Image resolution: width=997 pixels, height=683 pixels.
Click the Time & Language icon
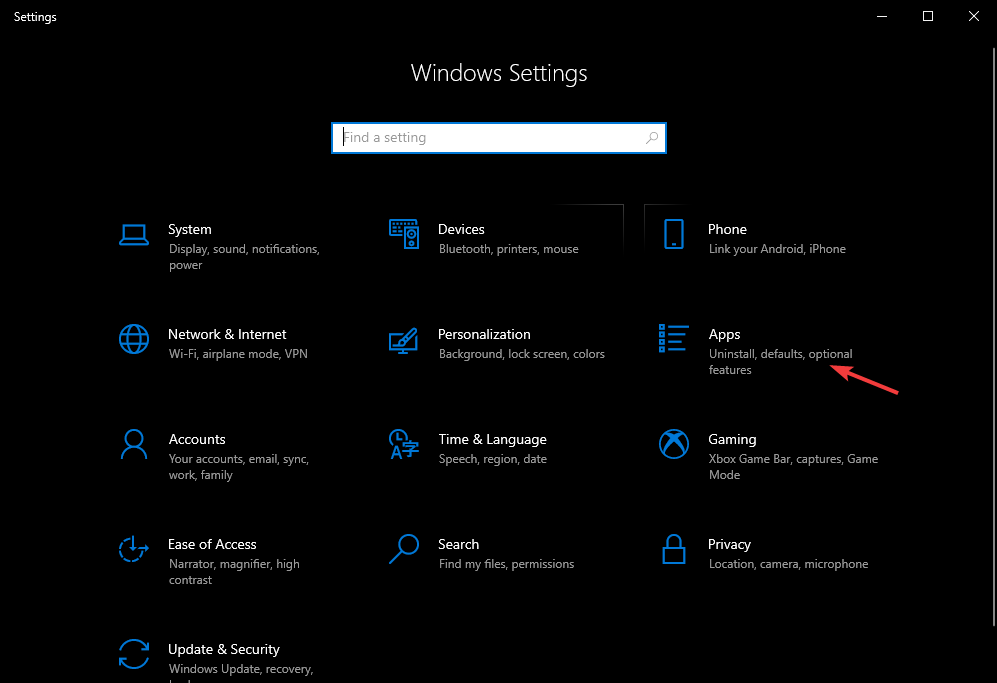click(x=404, y=444)
